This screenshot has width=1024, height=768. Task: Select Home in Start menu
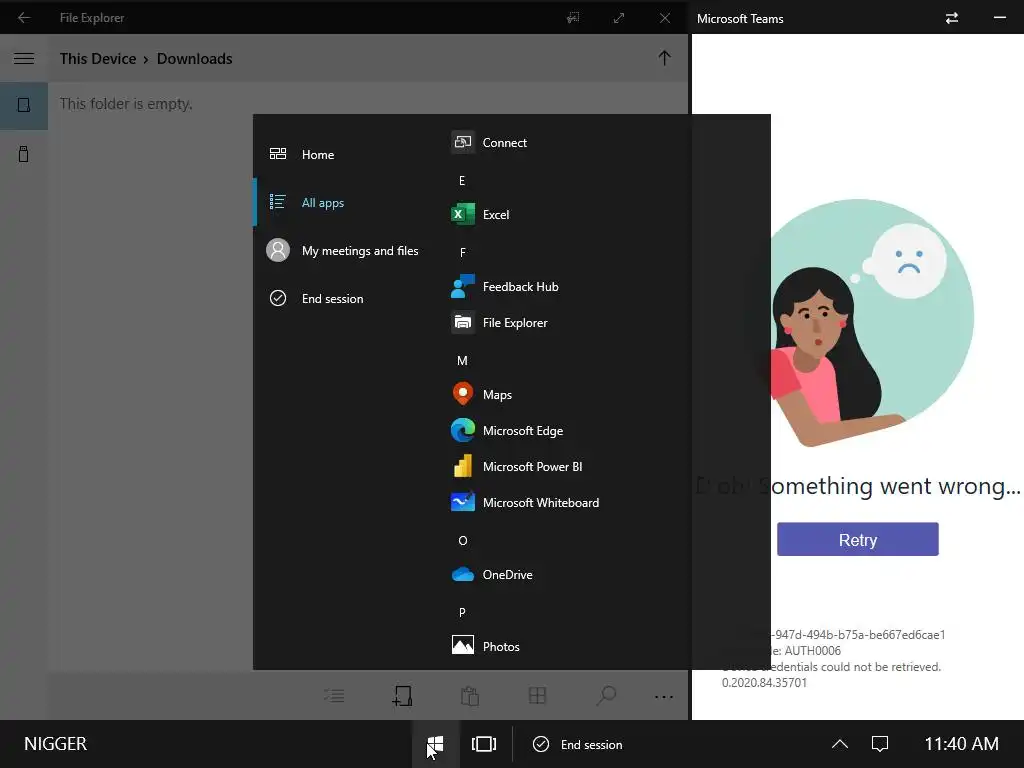point(341,155)
